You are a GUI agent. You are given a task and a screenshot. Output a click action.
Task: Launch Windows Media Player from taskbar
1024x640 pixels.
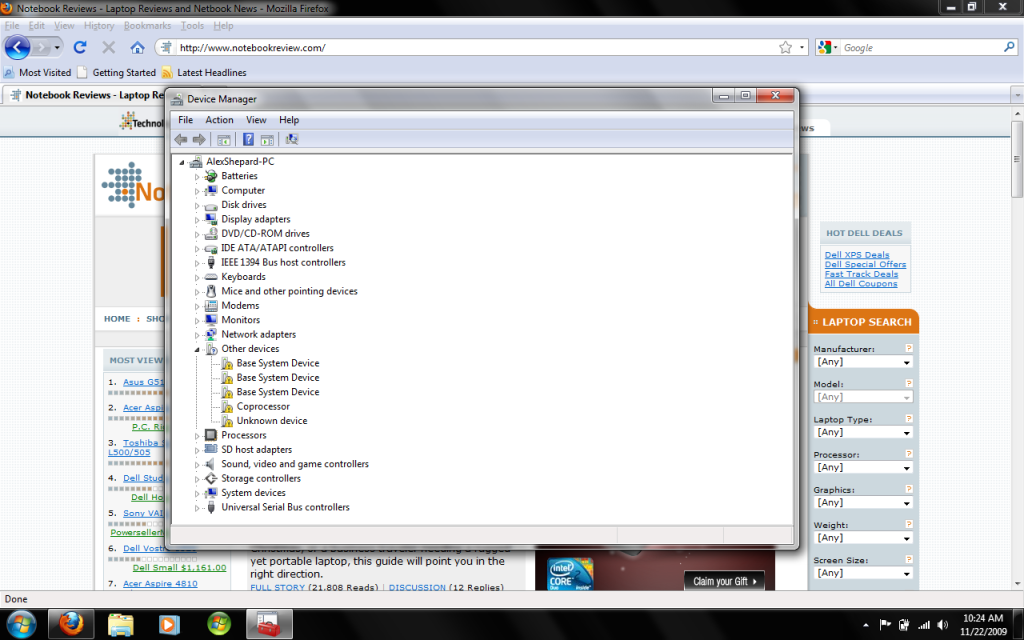point(169,624)
